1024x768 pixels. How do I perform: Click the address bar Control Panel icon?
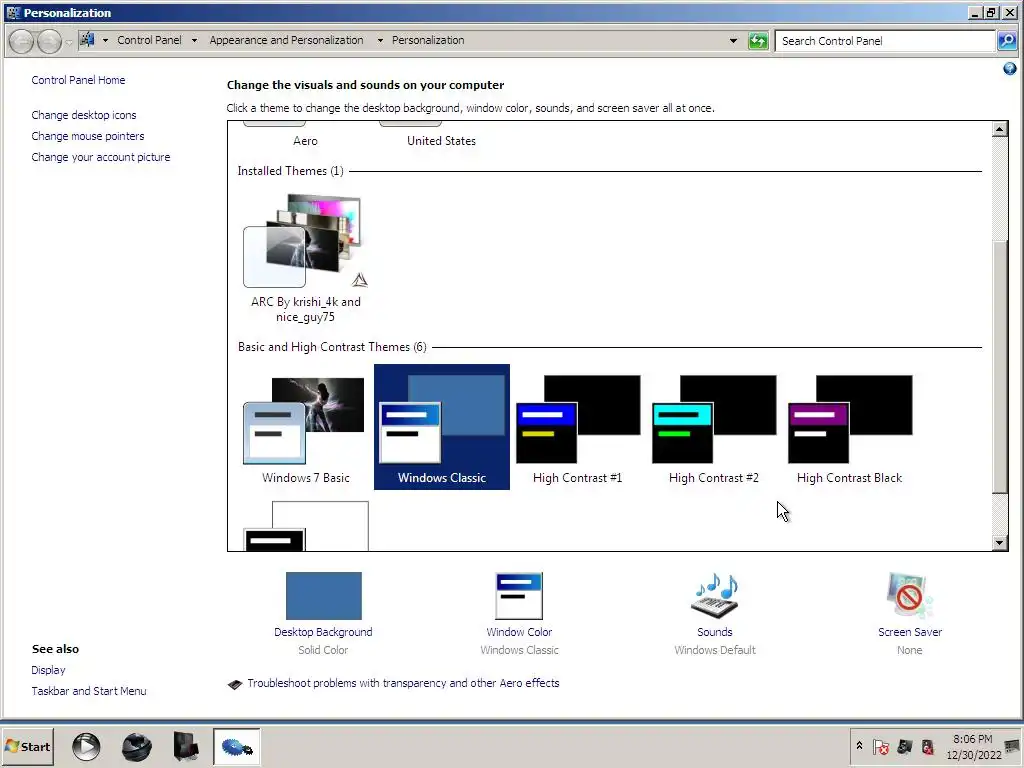pyautogui.click(x=88, y=40)
